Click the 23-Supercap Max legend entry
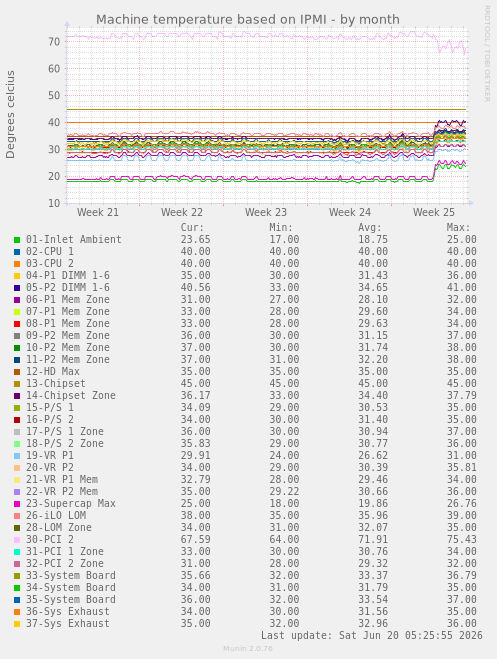The width and height of the screenshot is (497, 659). point(71,503)
